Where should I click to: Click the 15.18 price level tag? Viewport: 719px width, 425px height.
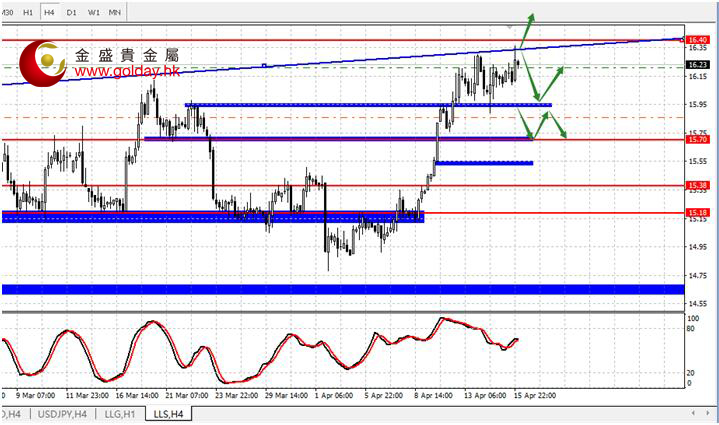(x=698, y=212)
